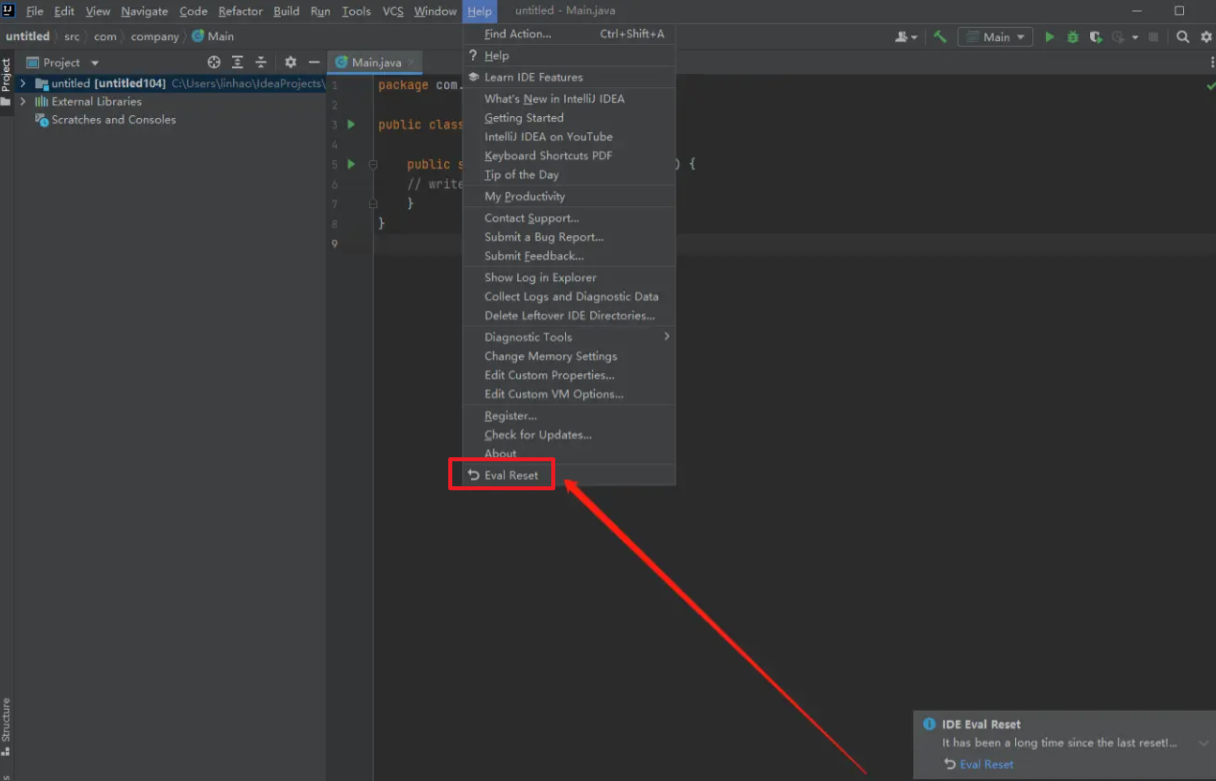The width and height of the screenshot is (1216, 781).
Task: Select Find Action... menu entry
Action: click(569, 34)
